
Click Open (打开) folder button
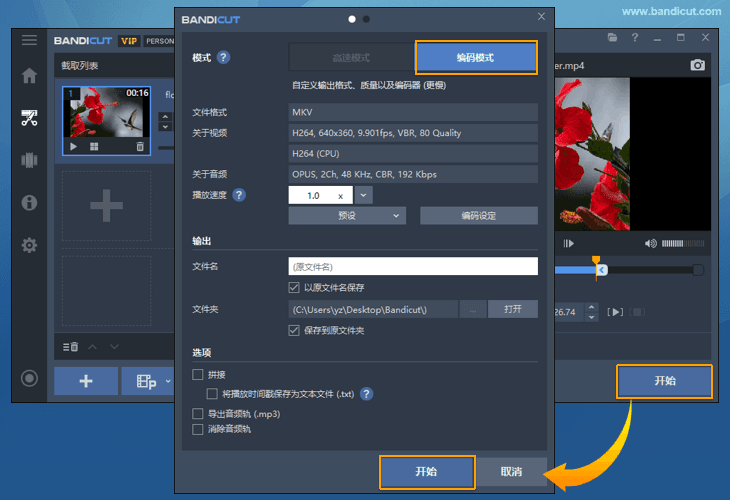(513, 309)
